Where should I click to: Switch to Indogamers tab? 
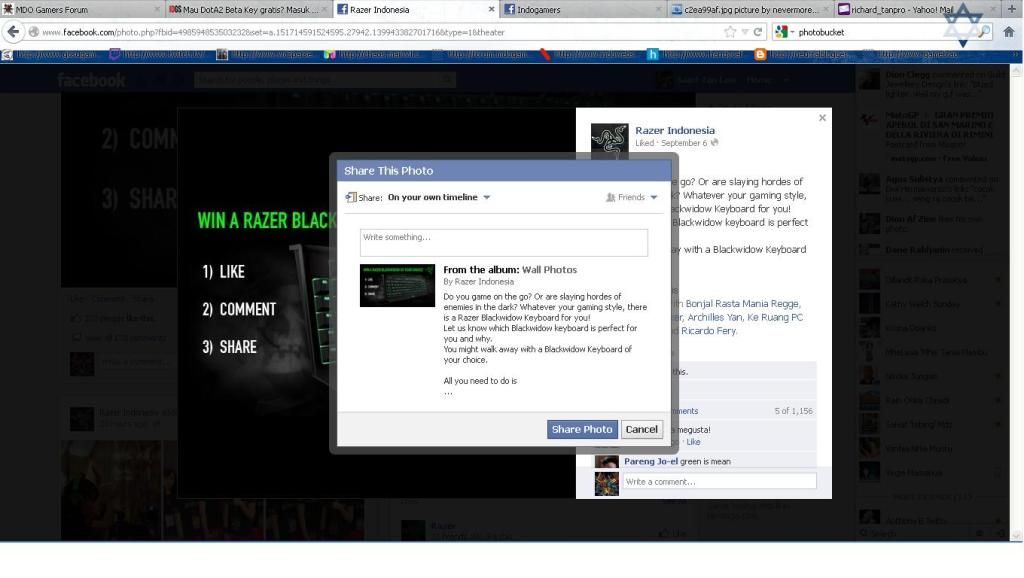583,9
